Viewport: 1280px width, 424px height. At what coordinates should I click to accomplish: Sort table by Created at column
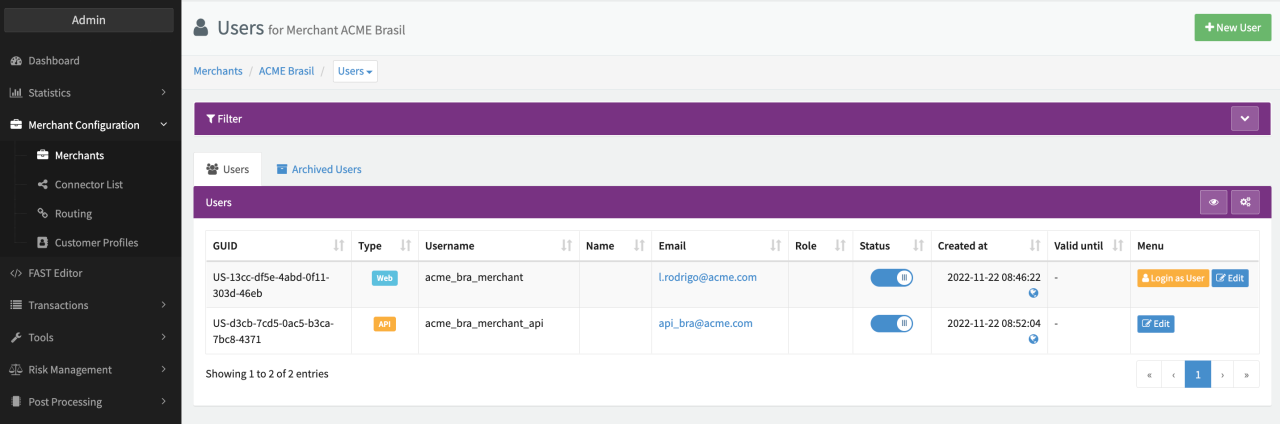tap(1035, 246)
